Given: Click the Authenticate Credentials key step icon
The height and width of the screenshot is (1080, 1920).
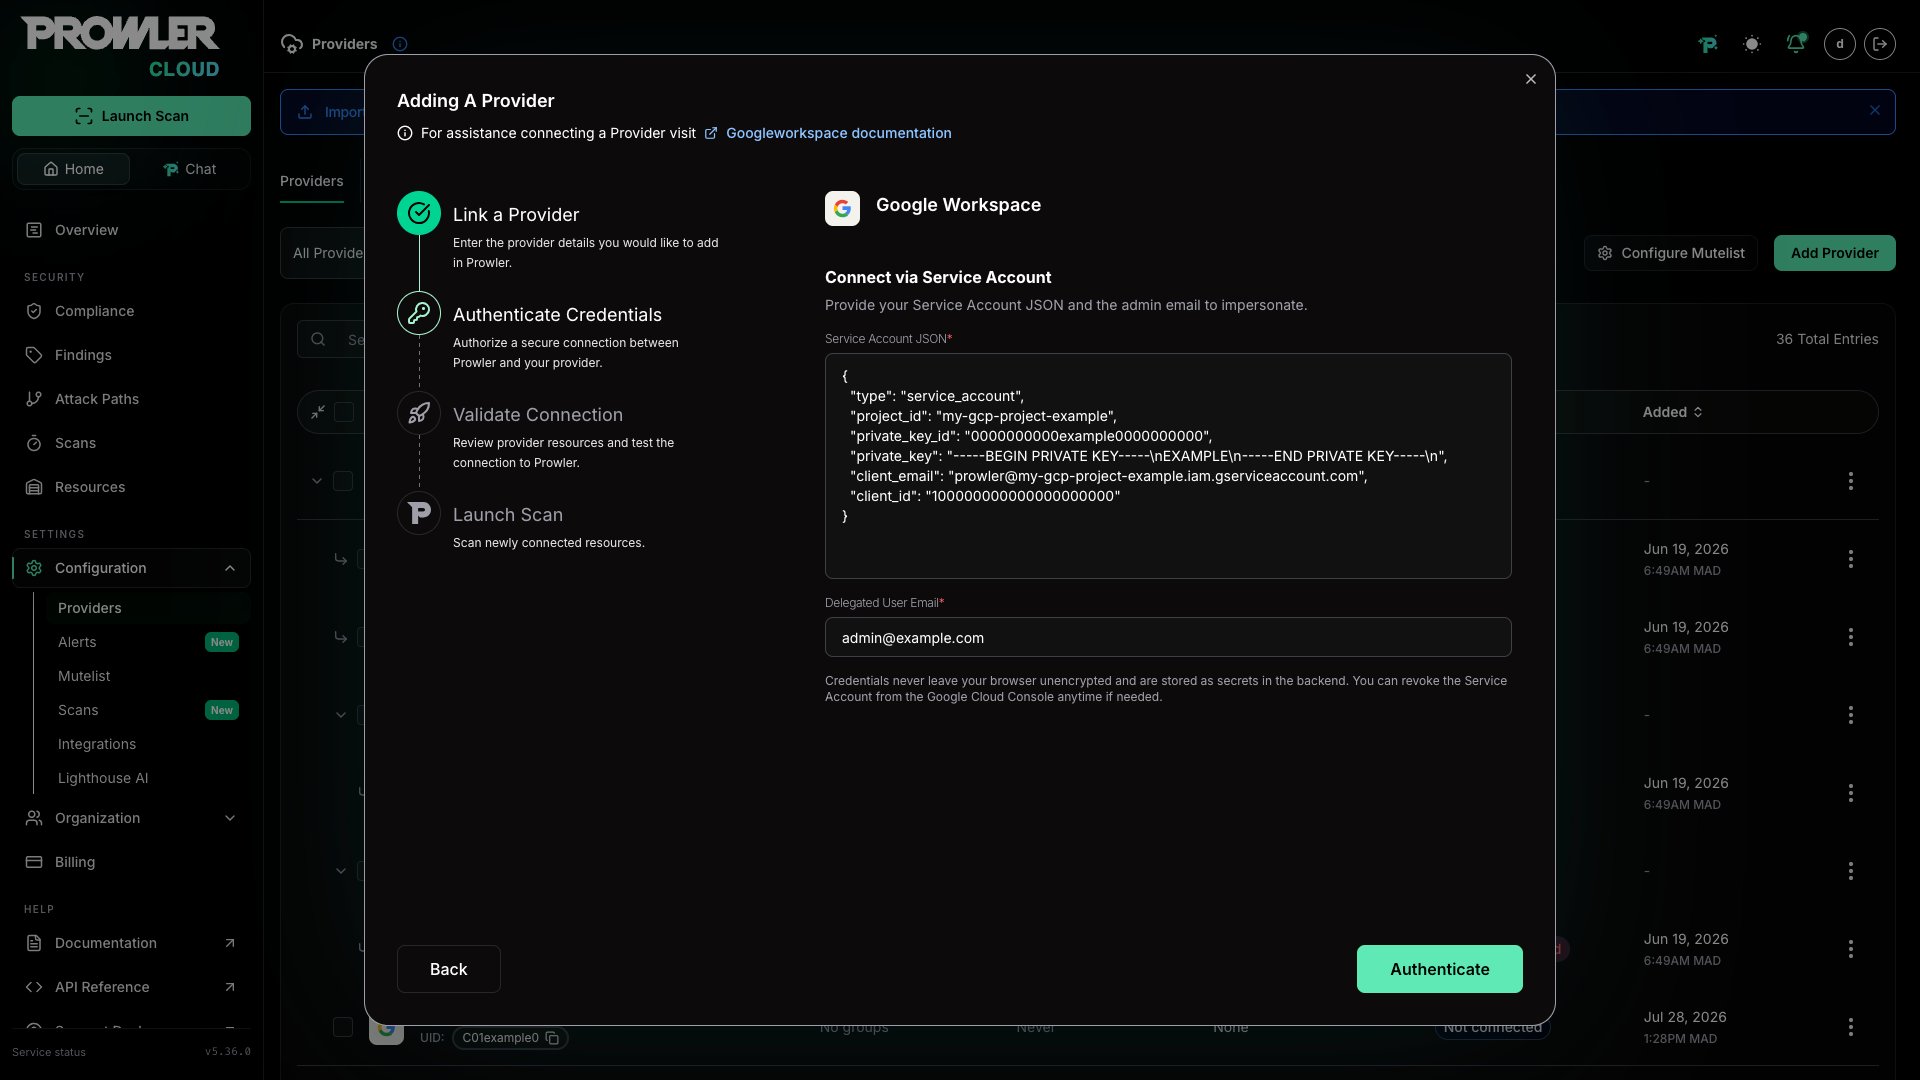Looking at the screenshot, I should coord(419,313).
